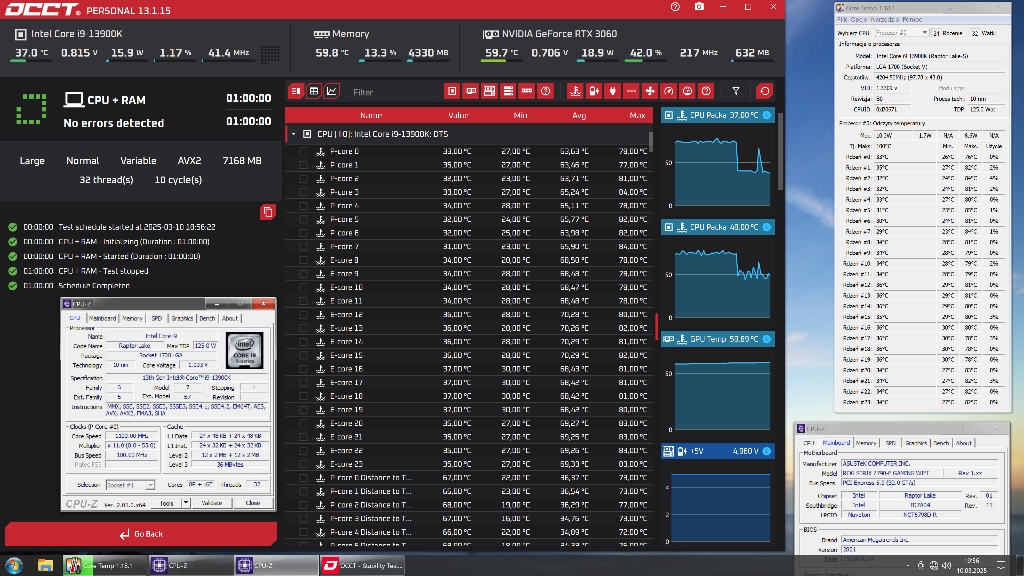Click Validate button in CPU-Z
Screen dimensions: 1024x576
click(x=212, y=503)
